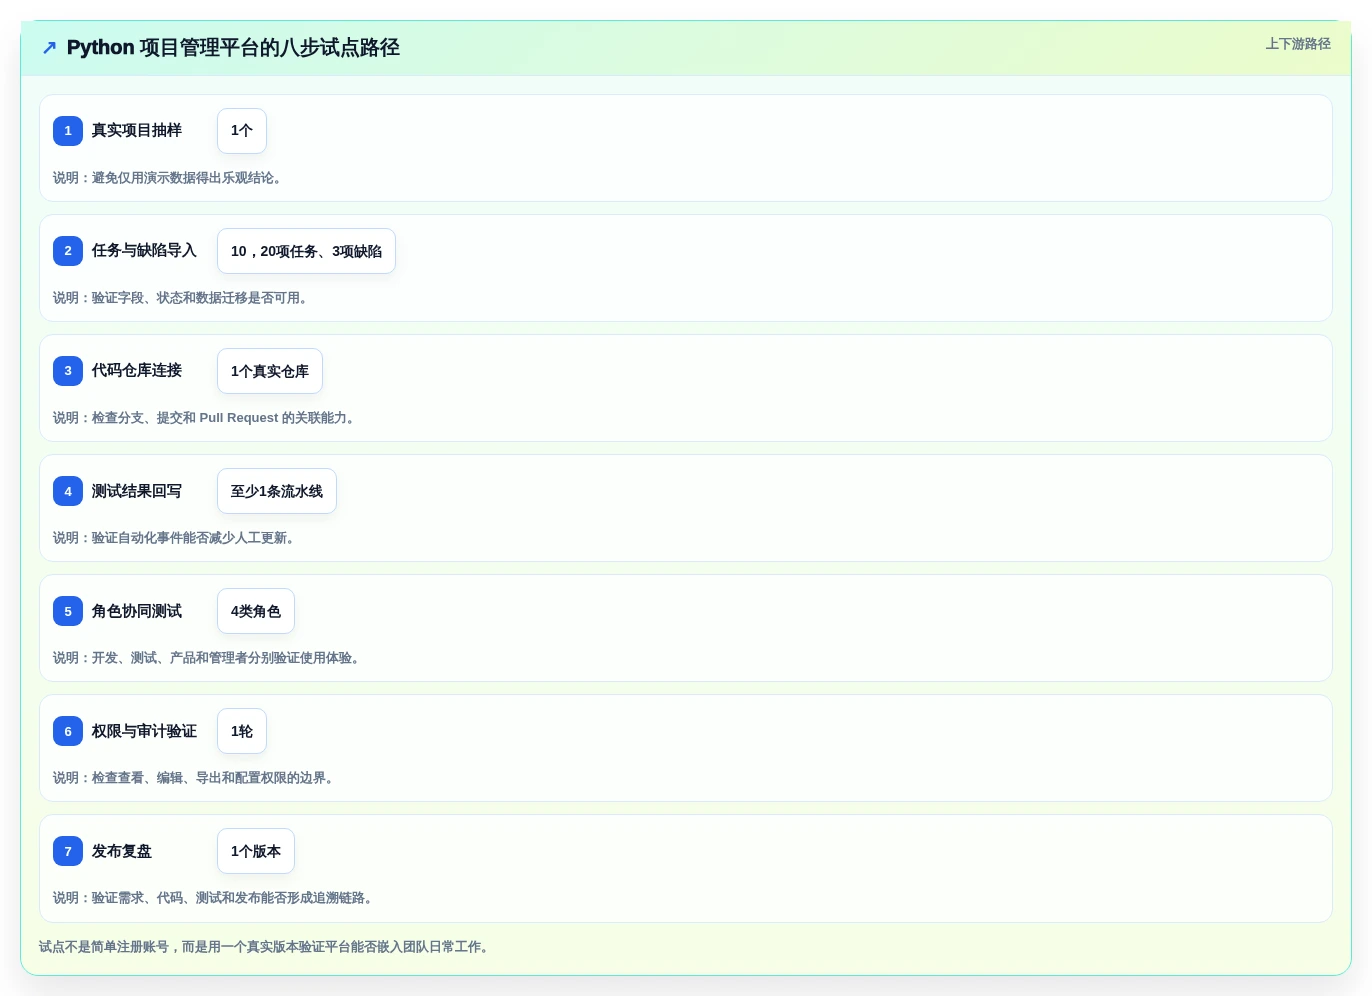Click step number 4 badge
1372x996 pixels.
68,491
